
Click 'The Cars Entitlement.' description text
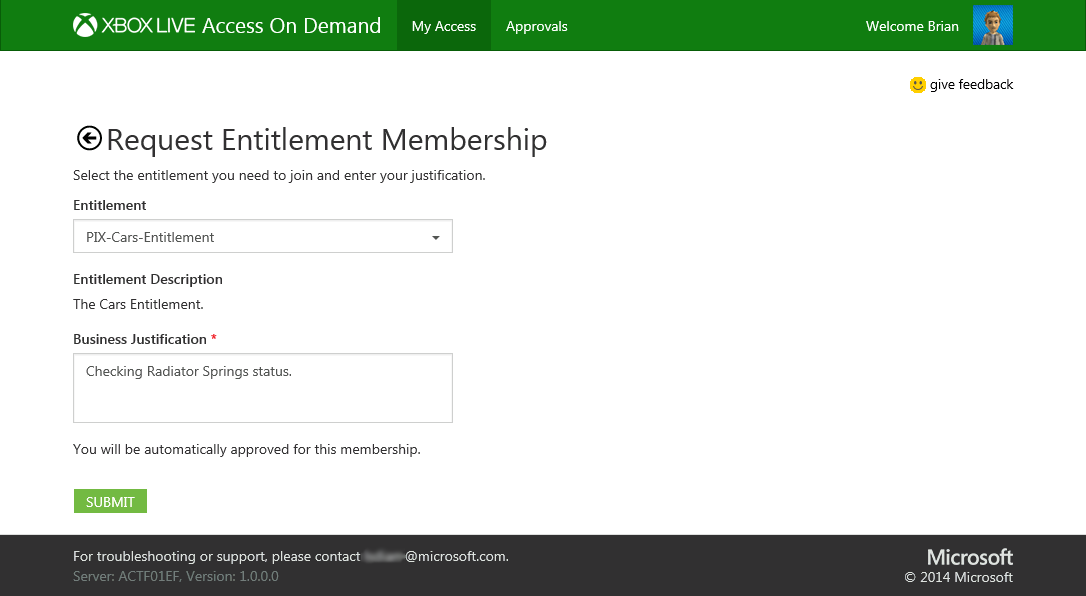139,304
